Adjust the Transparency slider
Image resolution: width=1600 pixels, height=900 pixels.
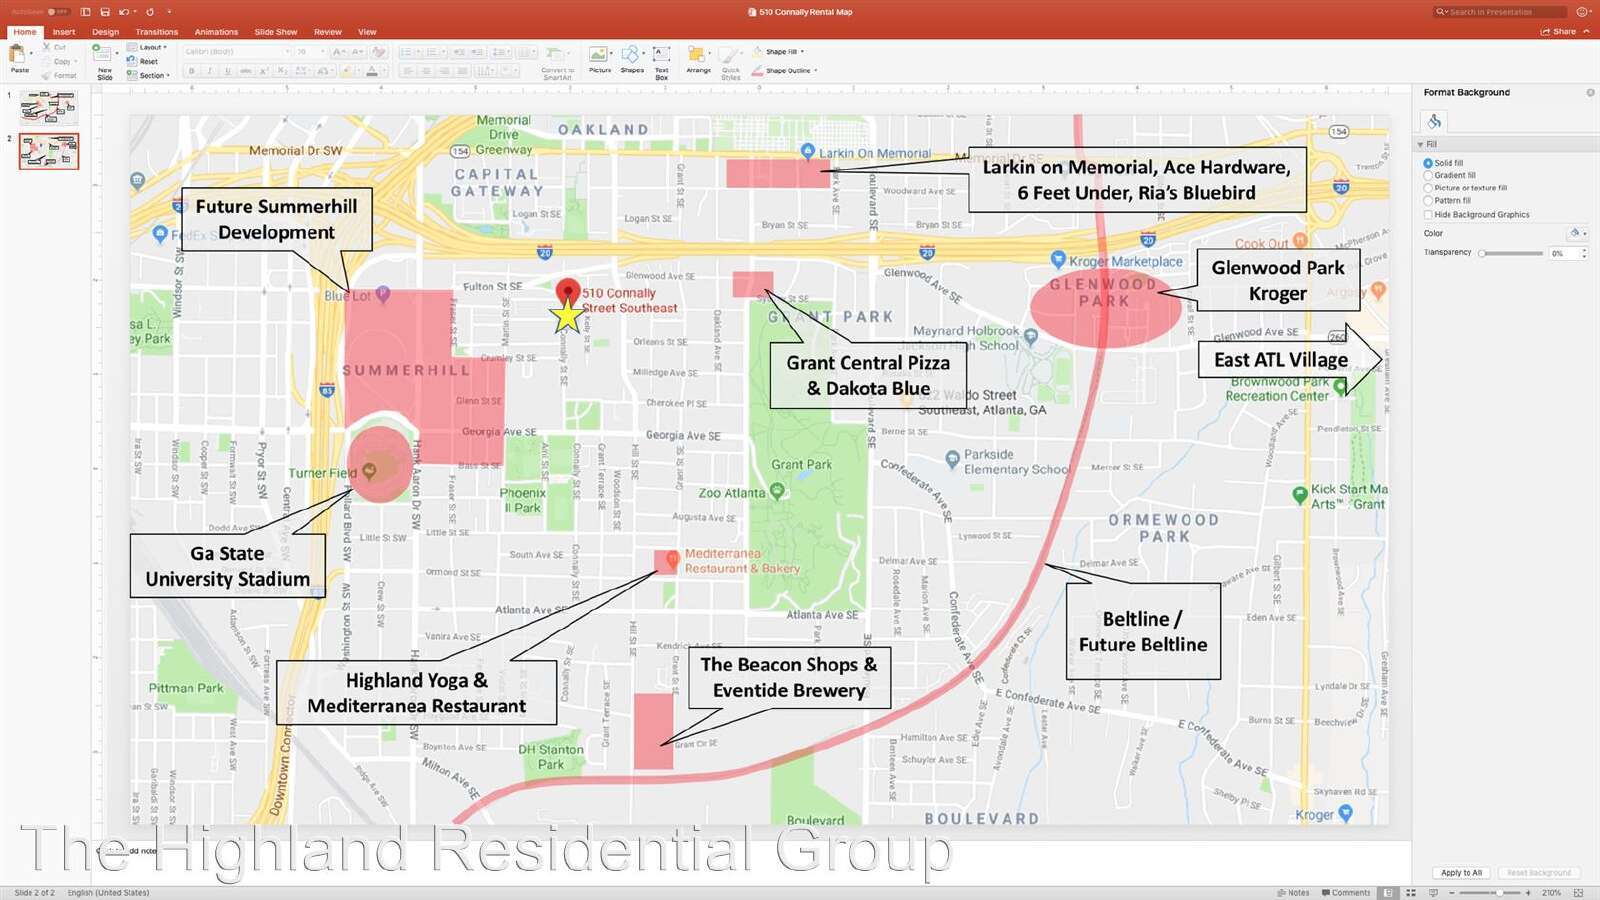[x=1512, y=253]
